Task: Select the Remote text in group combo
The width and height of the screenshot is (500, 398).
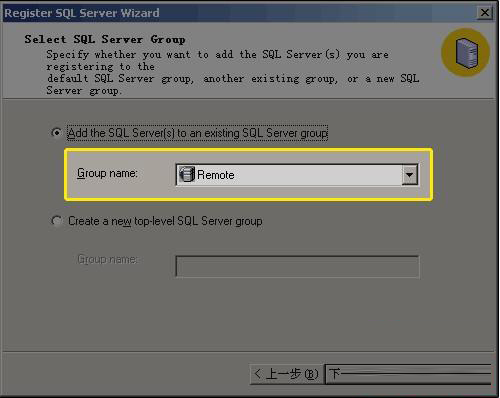Action: pos(216,175)
